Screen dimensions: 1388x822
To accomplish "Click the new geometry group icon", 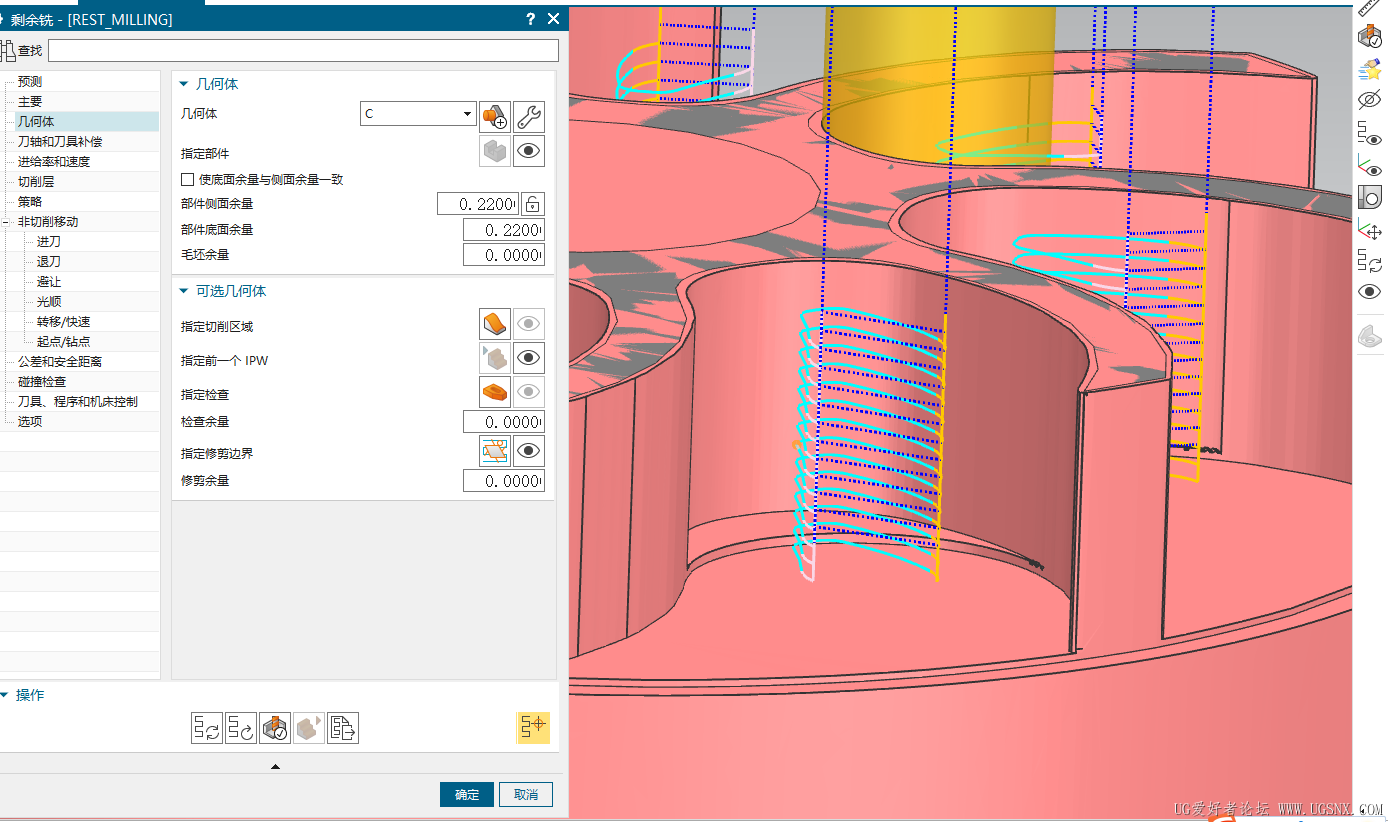I will tap(494, 116).
